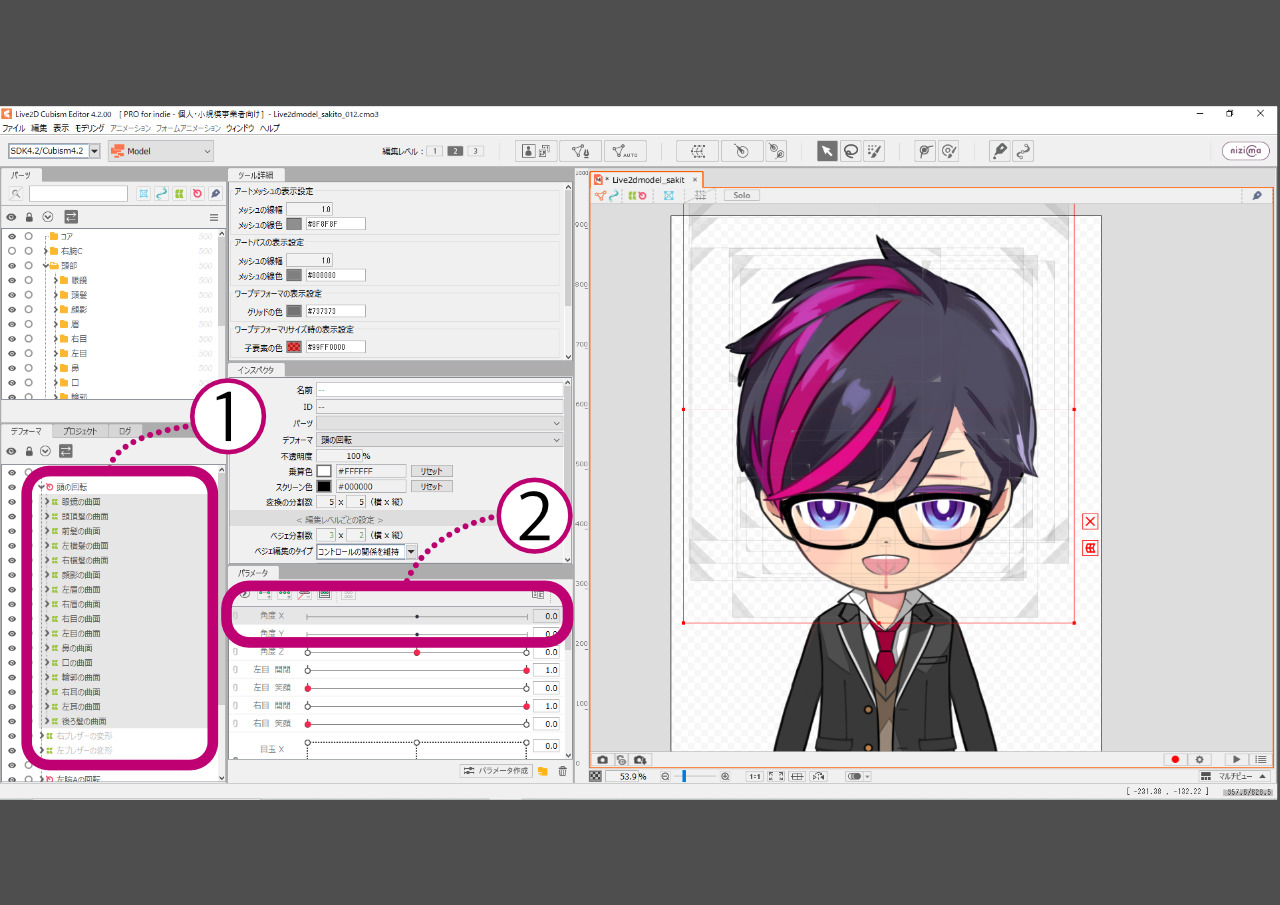Open the SDK4.2/Cubism4.2 version dropdown
The width and height of the screenshot is (1280, 905).
(95, 151)
